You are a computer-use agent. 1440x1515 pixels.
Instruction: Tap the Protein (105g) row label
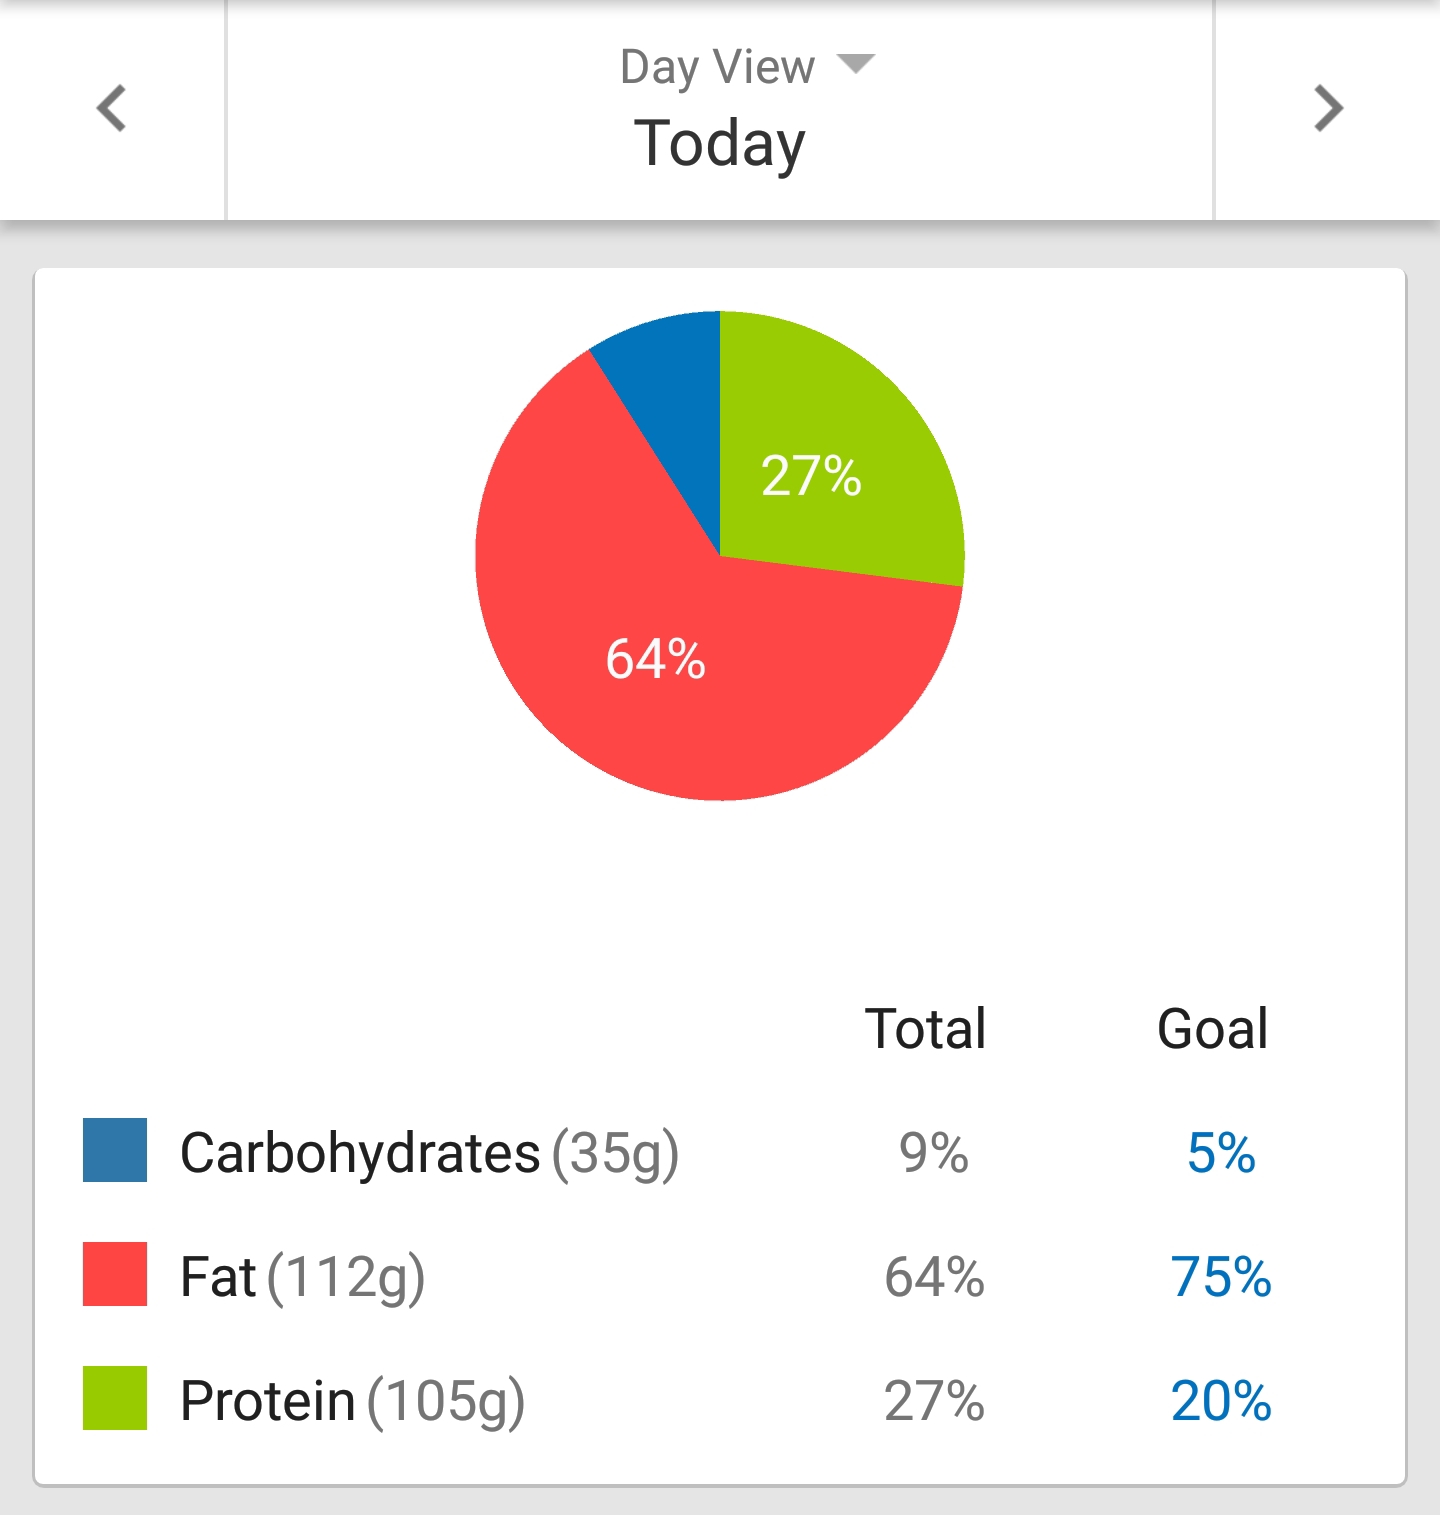tap(352, 1401)
